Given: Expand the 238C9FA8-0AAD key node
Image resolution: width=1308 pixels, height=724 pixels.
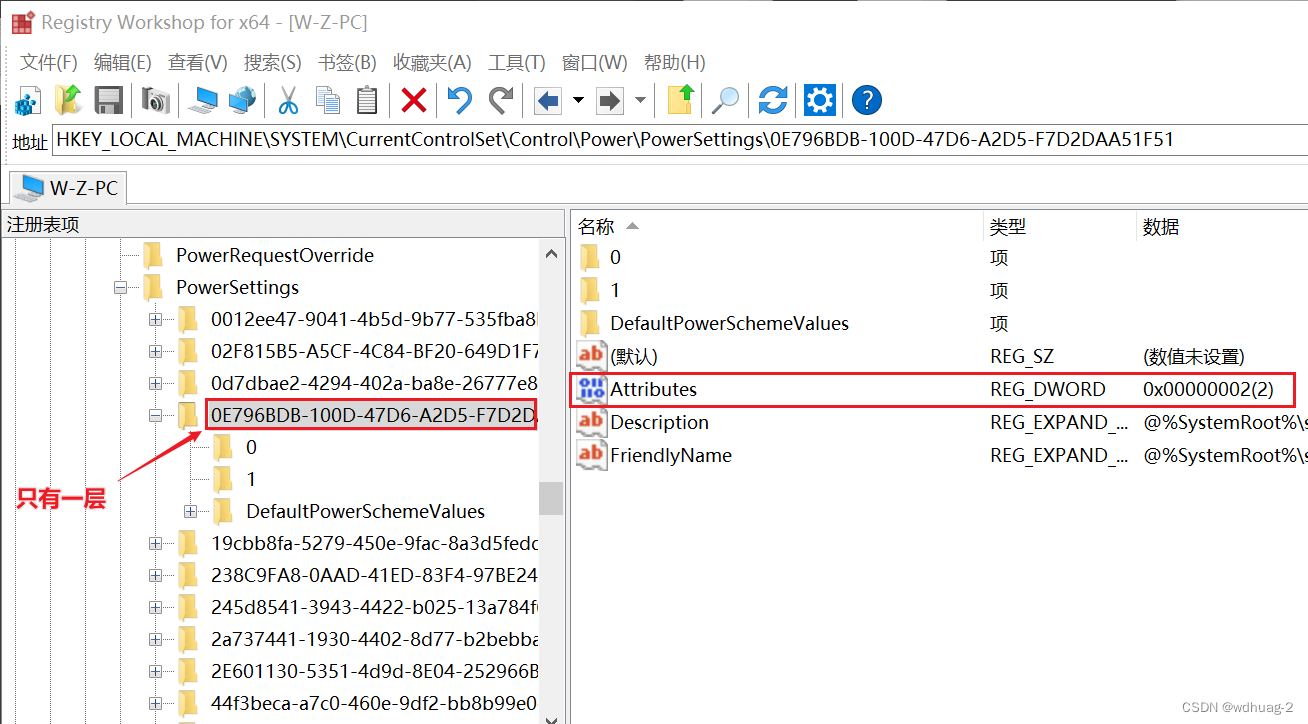Looking at the screenshot, I should pyautogui.click(x=155, y=575).
